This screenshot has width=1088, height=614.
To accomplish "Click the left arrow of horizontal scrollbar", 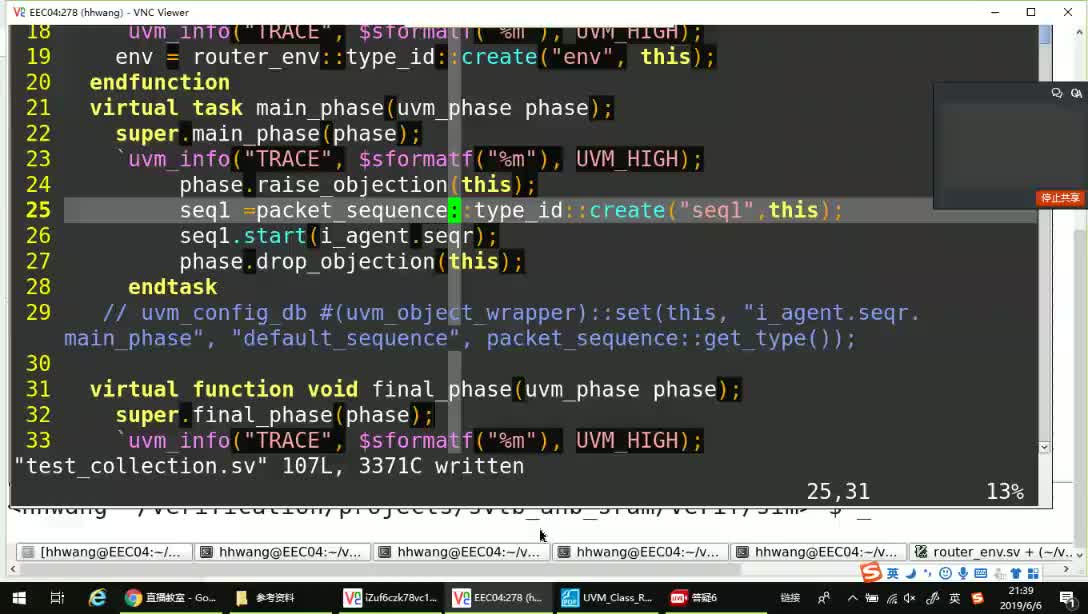I will click(12, 570).
